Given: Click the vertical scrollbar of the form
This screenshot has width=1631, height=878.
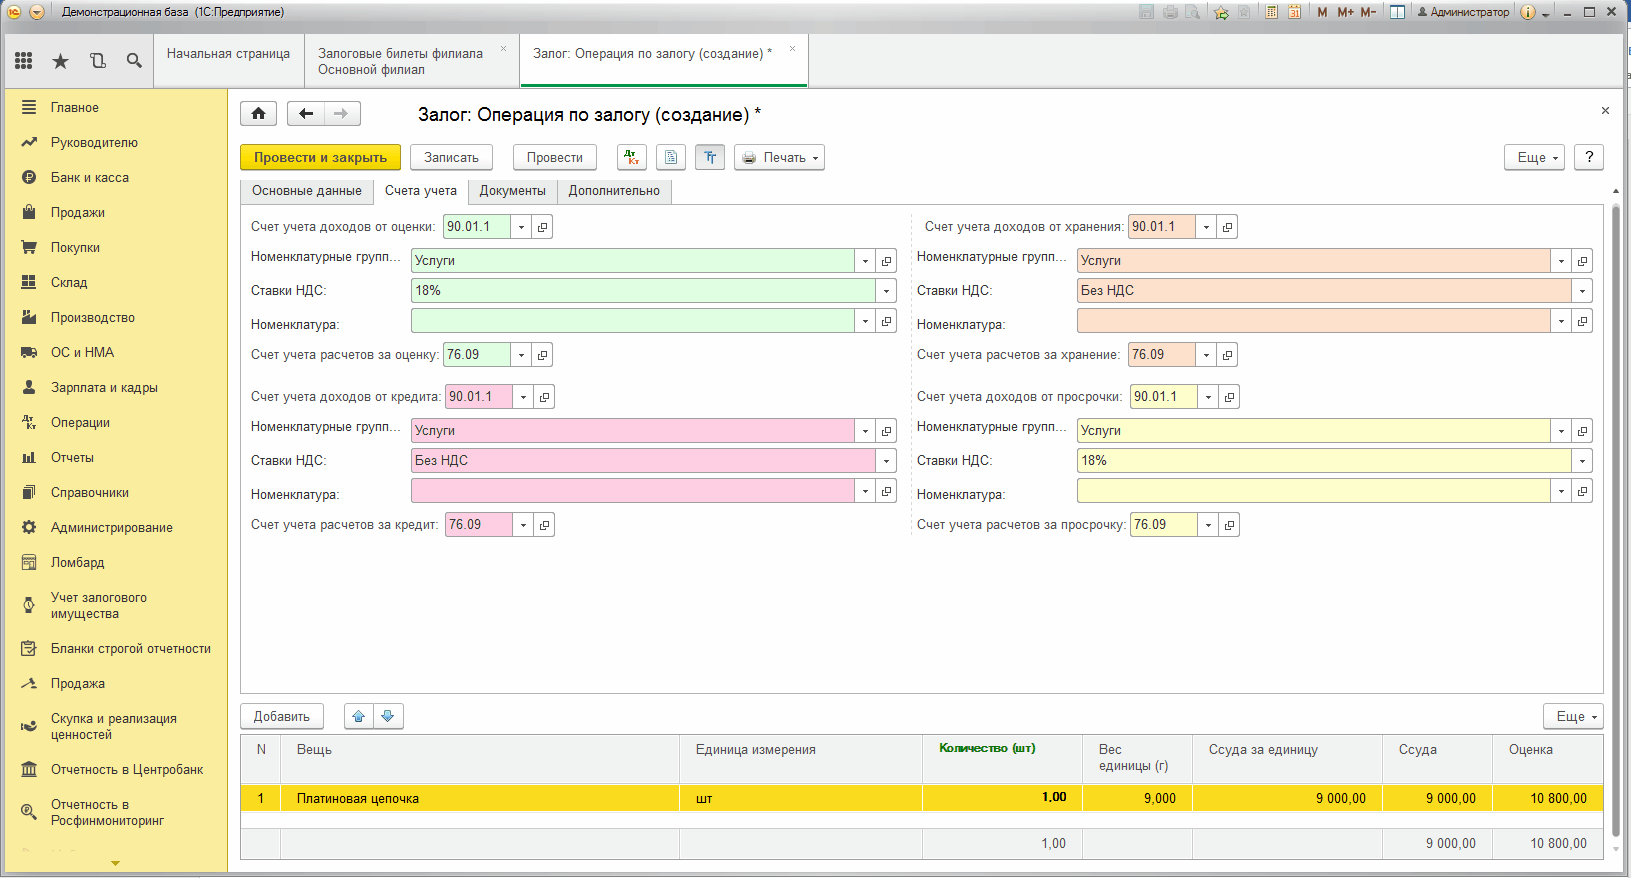Looking at the screenshot, I should 1616,520.
